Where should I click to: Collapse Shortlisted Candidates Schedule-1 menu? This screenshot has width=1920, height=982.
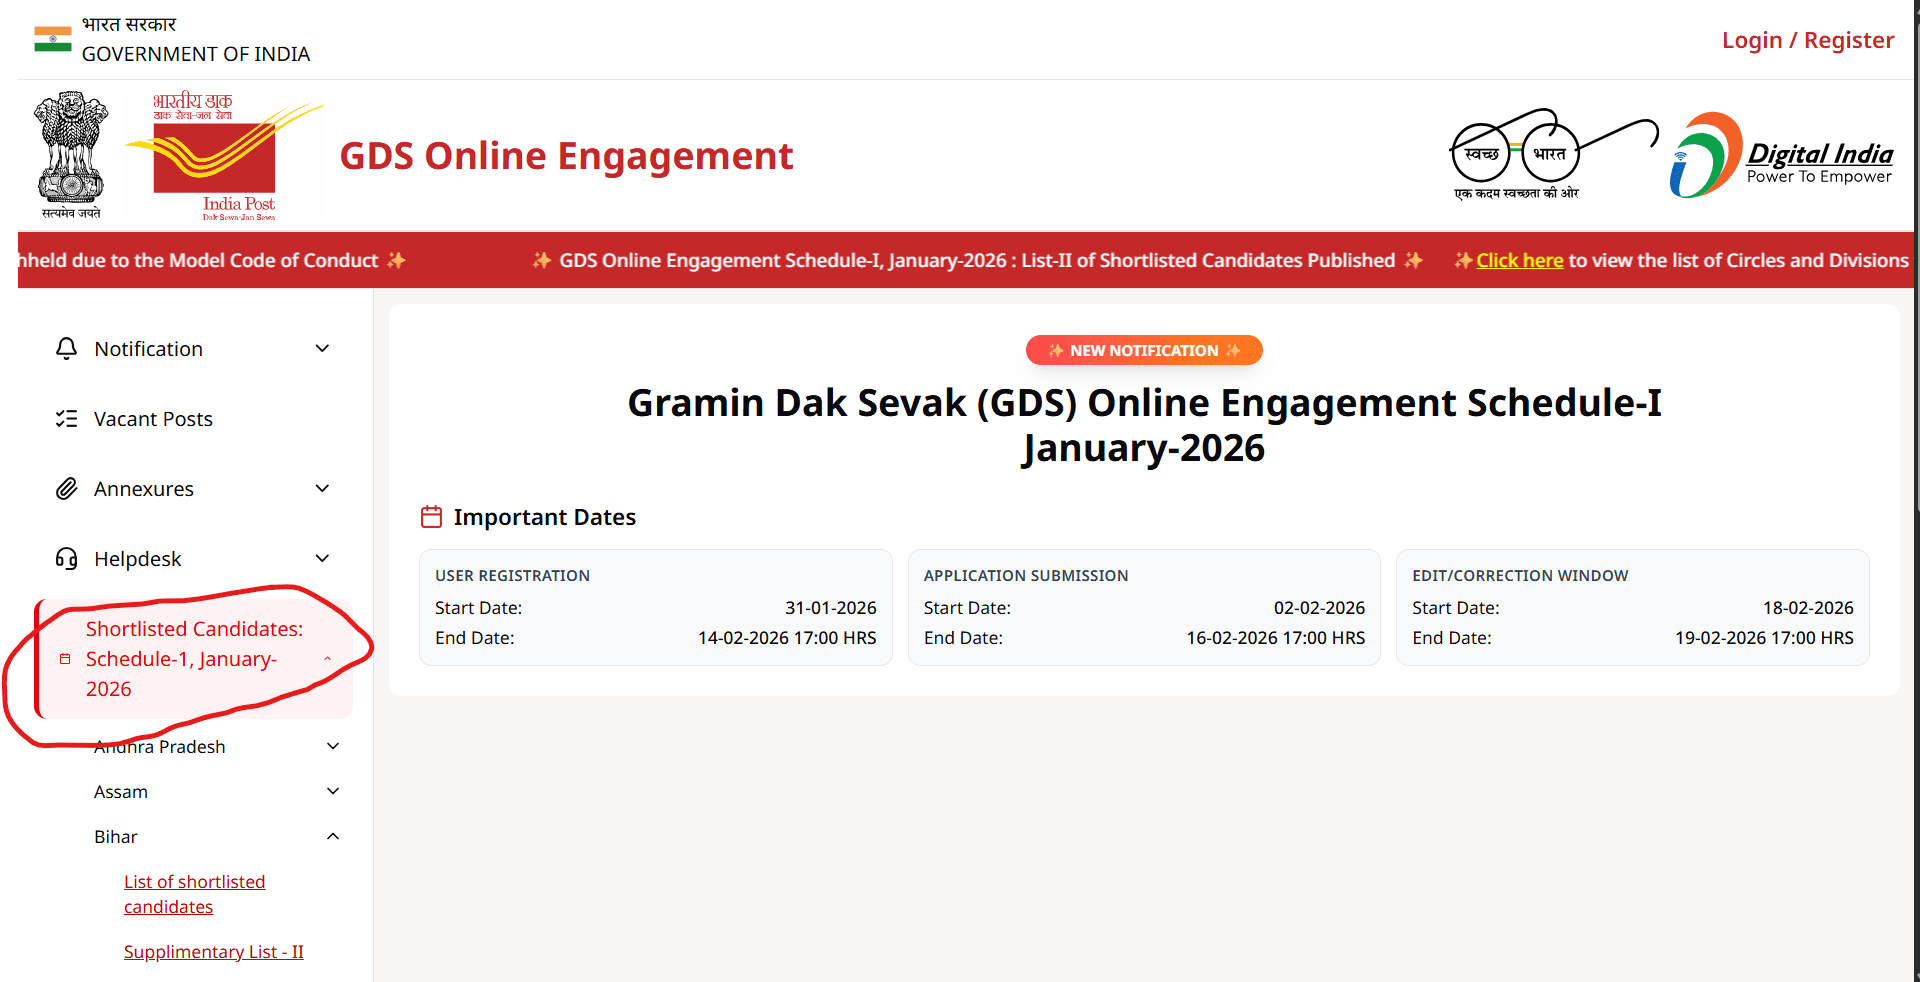(x=327, y=659)
